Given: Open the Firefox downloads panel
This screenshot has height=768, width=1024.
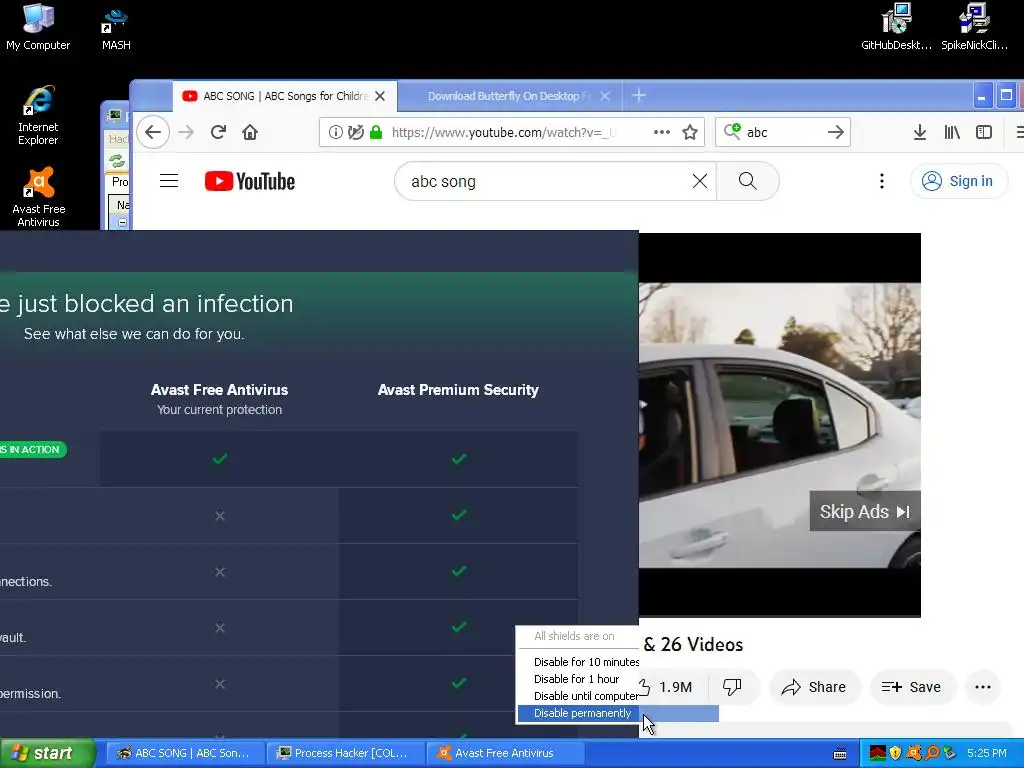Looking at the screenshot, I should click(x=920, y=133).
